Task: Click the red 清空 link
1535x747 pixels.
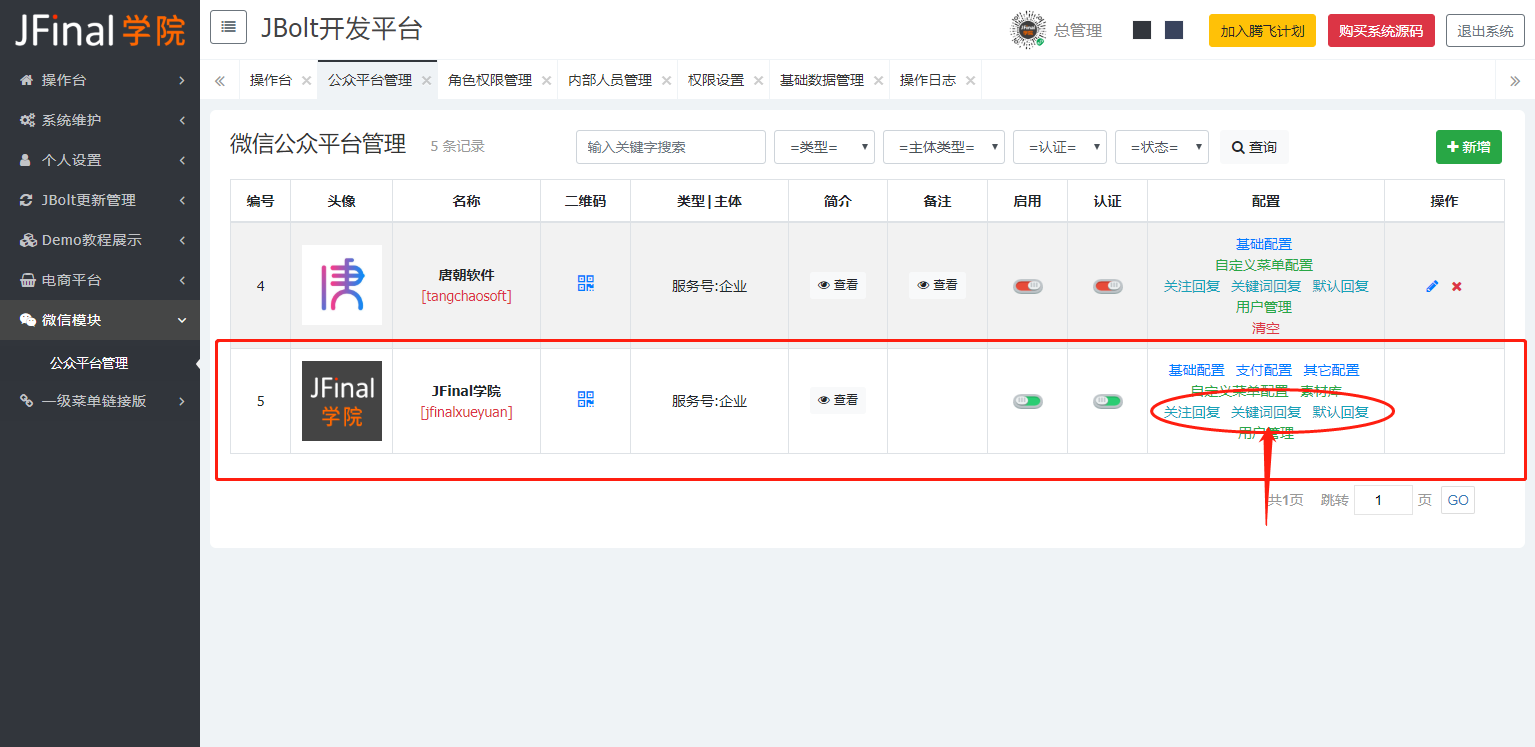Action: click(x=1266, y=328)
